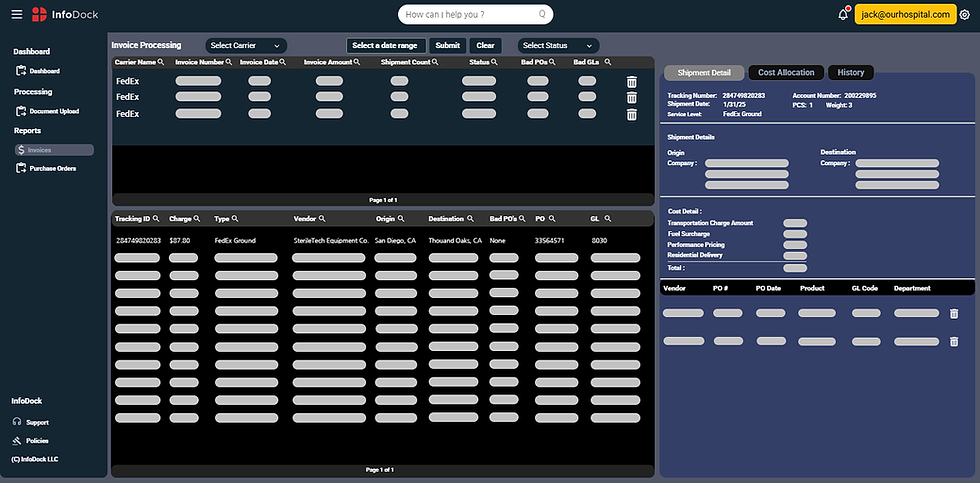The height and width of the screenshot is (483, 980).
Task: Search the Carrier Name column
Action: coord(161,62)
